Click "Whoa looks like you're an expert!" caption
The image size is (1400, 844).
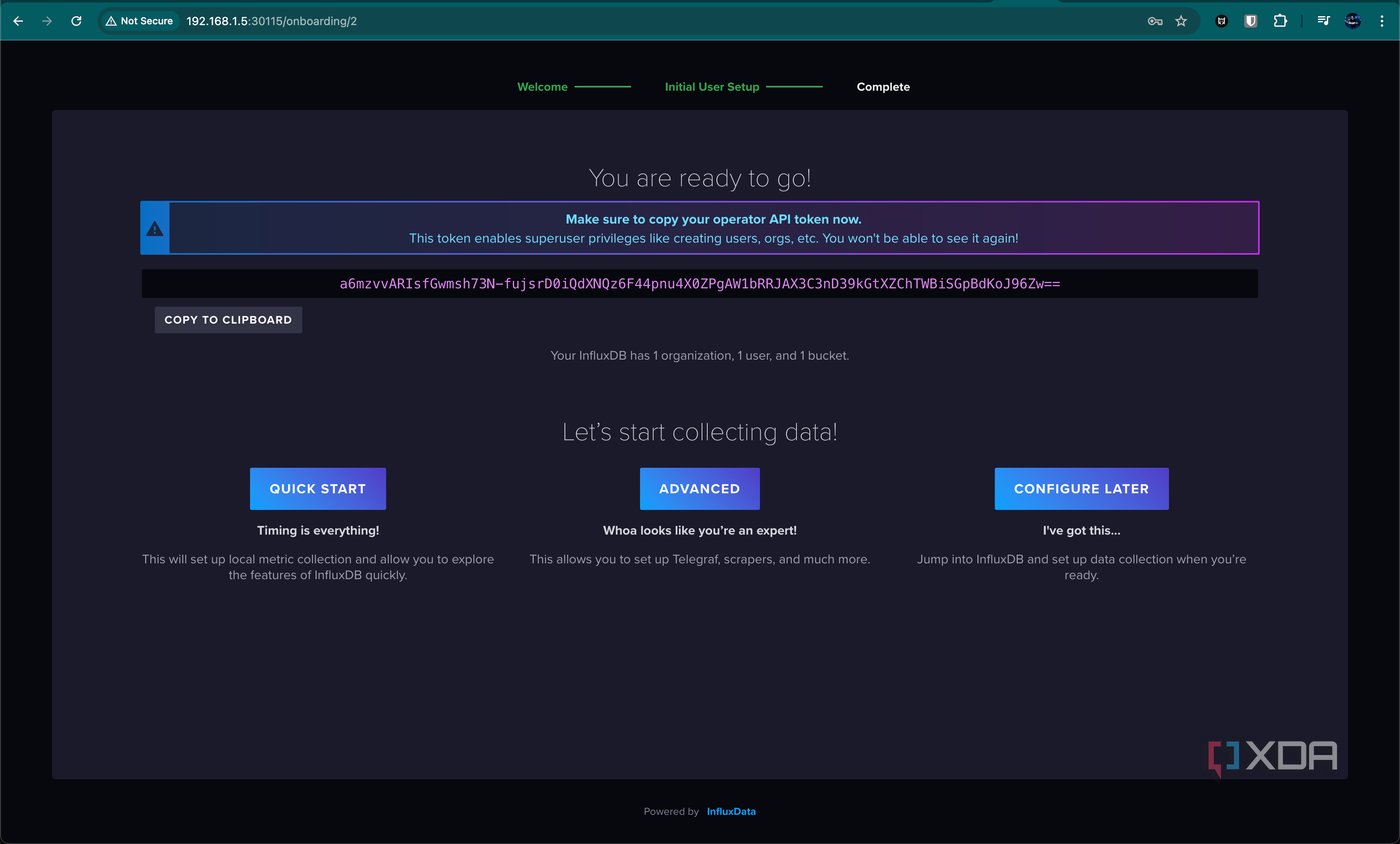coord(700,531)
